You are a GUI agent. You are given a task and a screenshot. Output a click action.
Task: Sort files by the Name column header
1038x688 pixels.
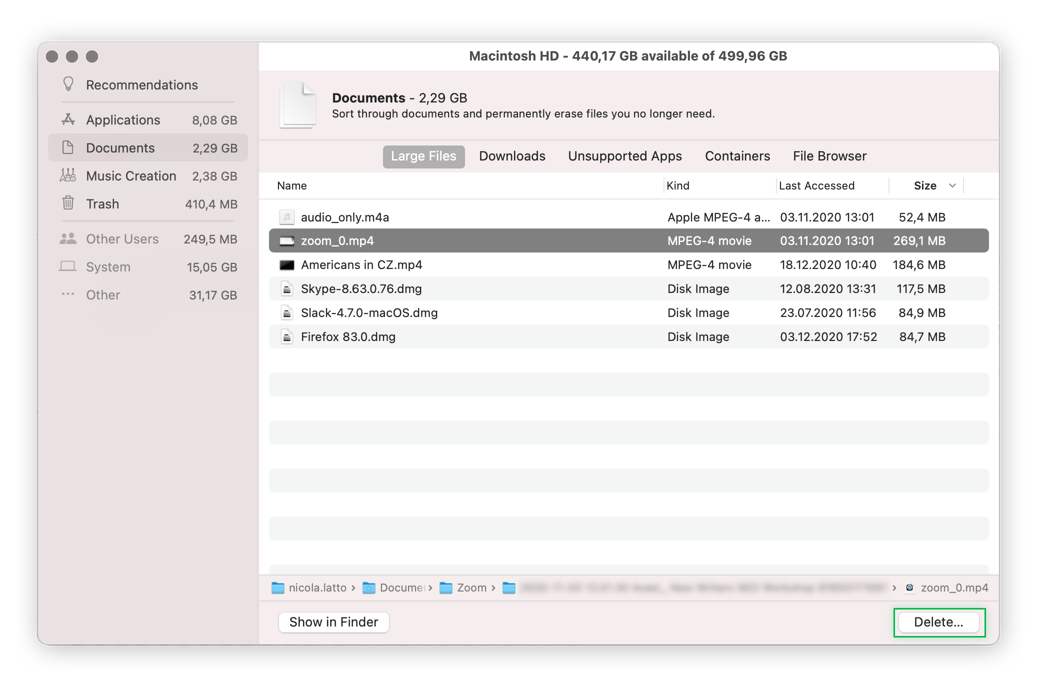(x=290, y=185)
